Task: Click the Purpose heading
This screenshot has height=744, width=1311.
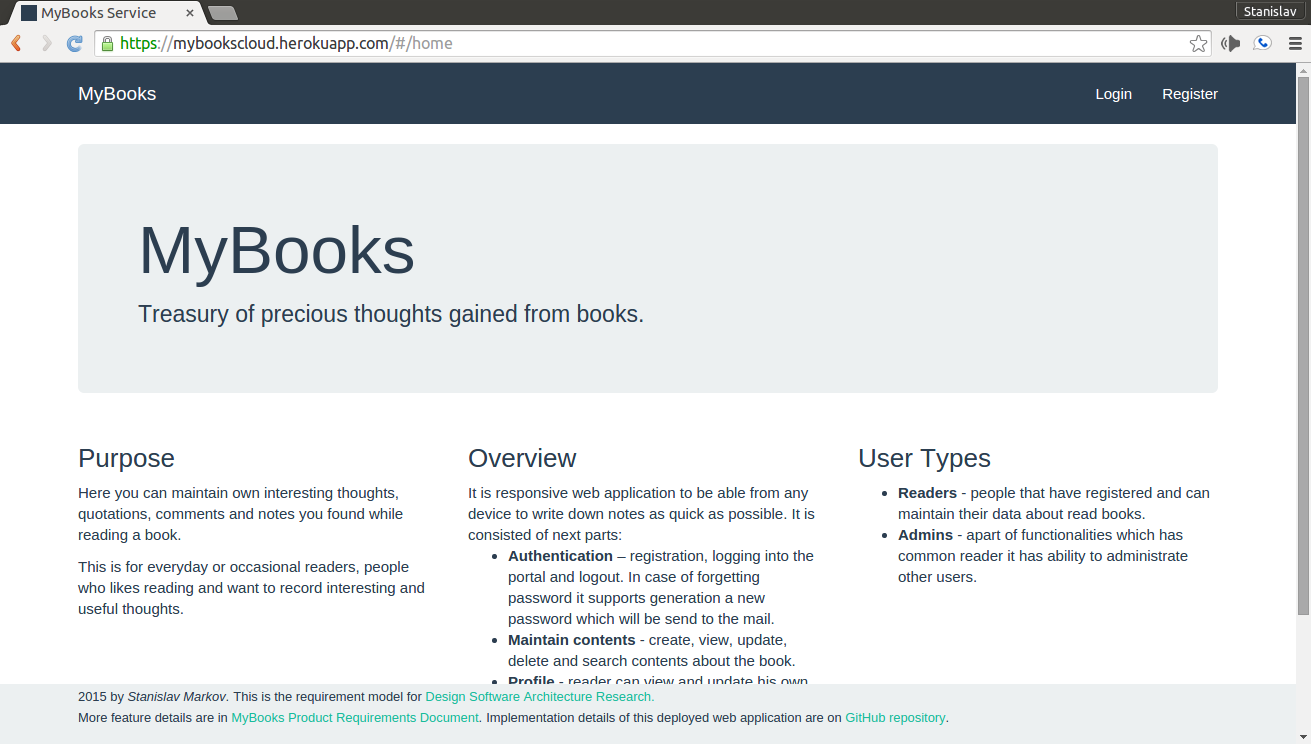Action: pyautogui.click(x=126, y=458)
